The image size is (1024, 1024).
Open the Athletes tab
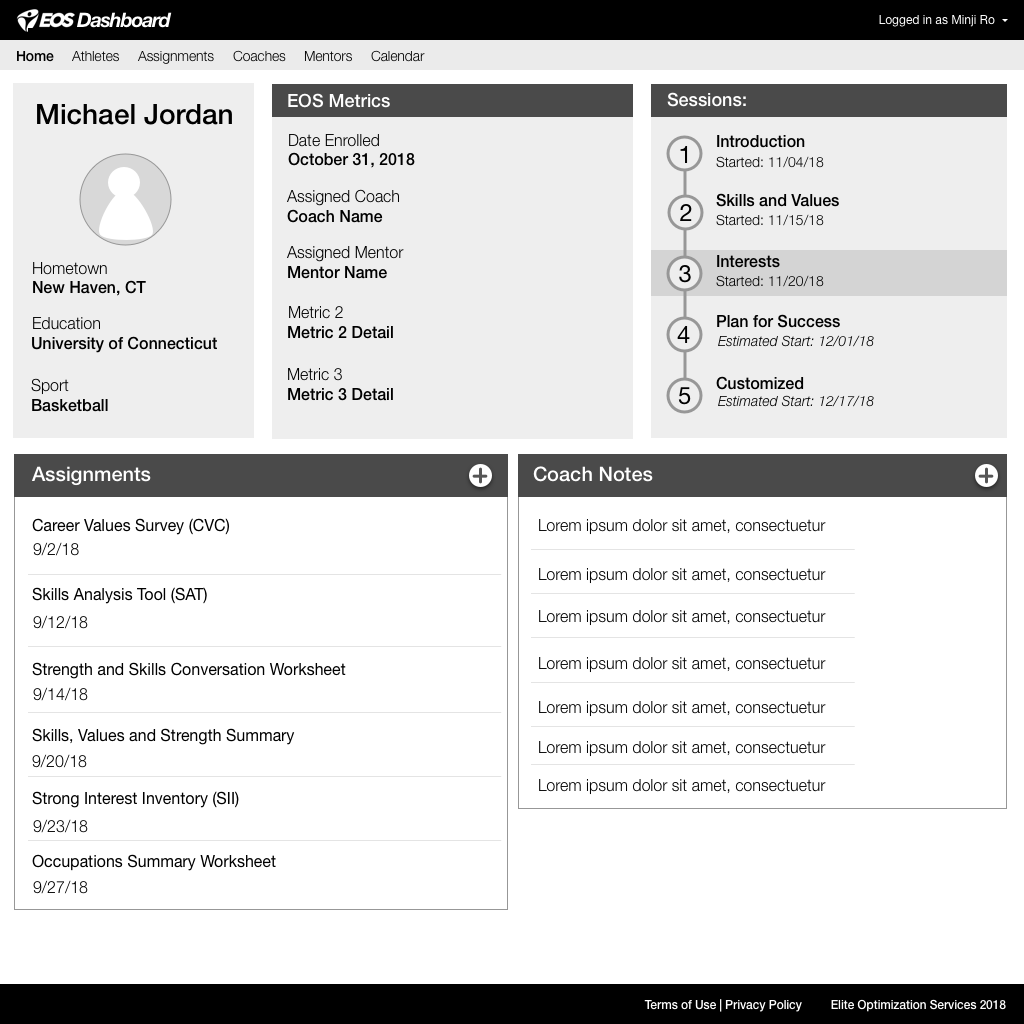point(95,56)
